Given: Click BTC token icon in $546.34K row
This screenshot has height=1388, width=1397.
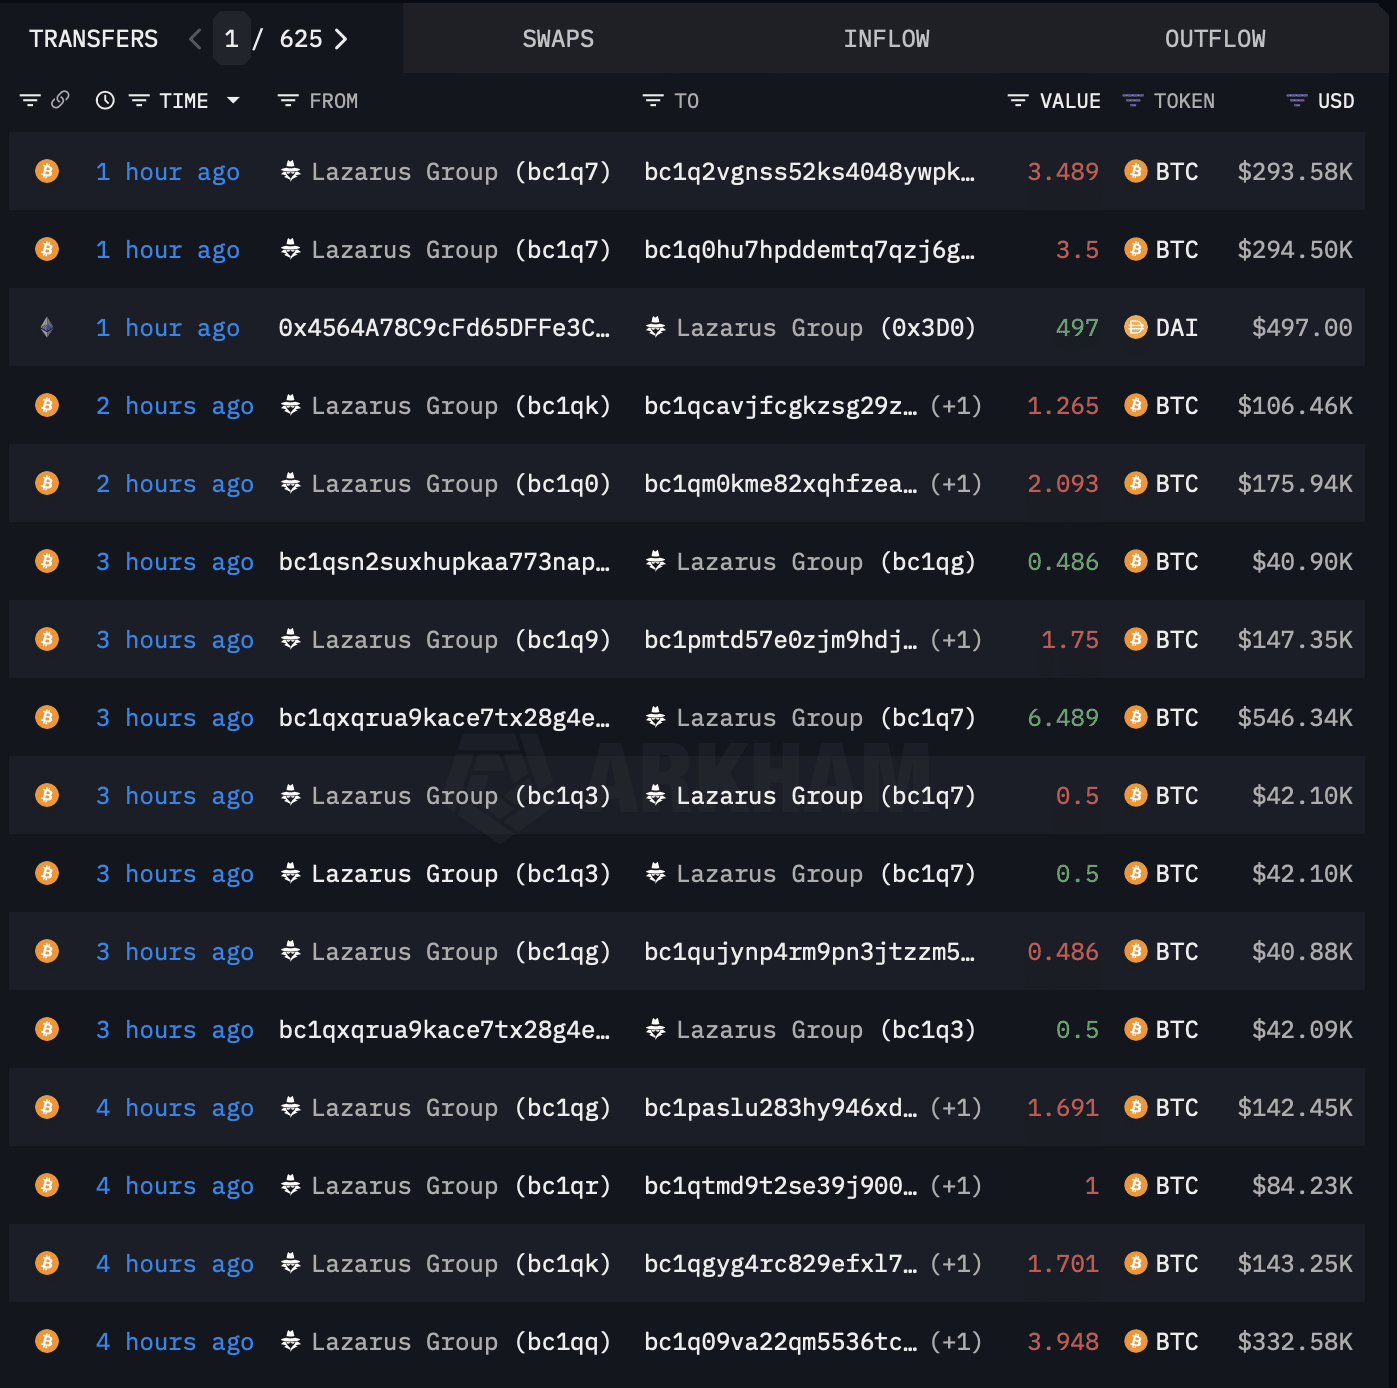Looking at the screenshot, I should [1136, 717].
